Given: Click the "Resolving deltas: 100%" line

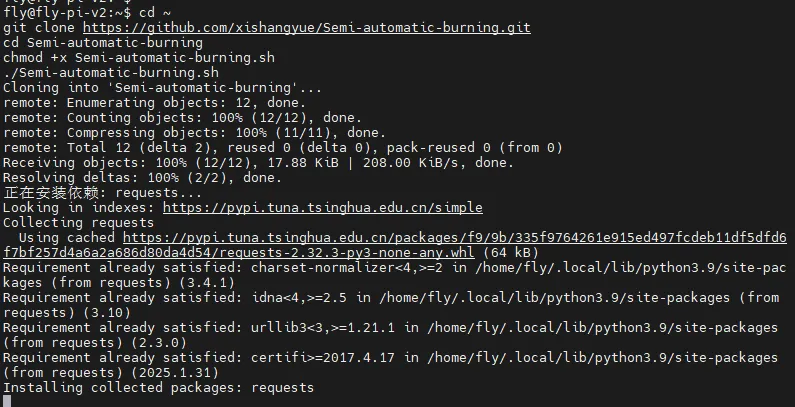Looking at the screenshot, I should coord(142,178).
